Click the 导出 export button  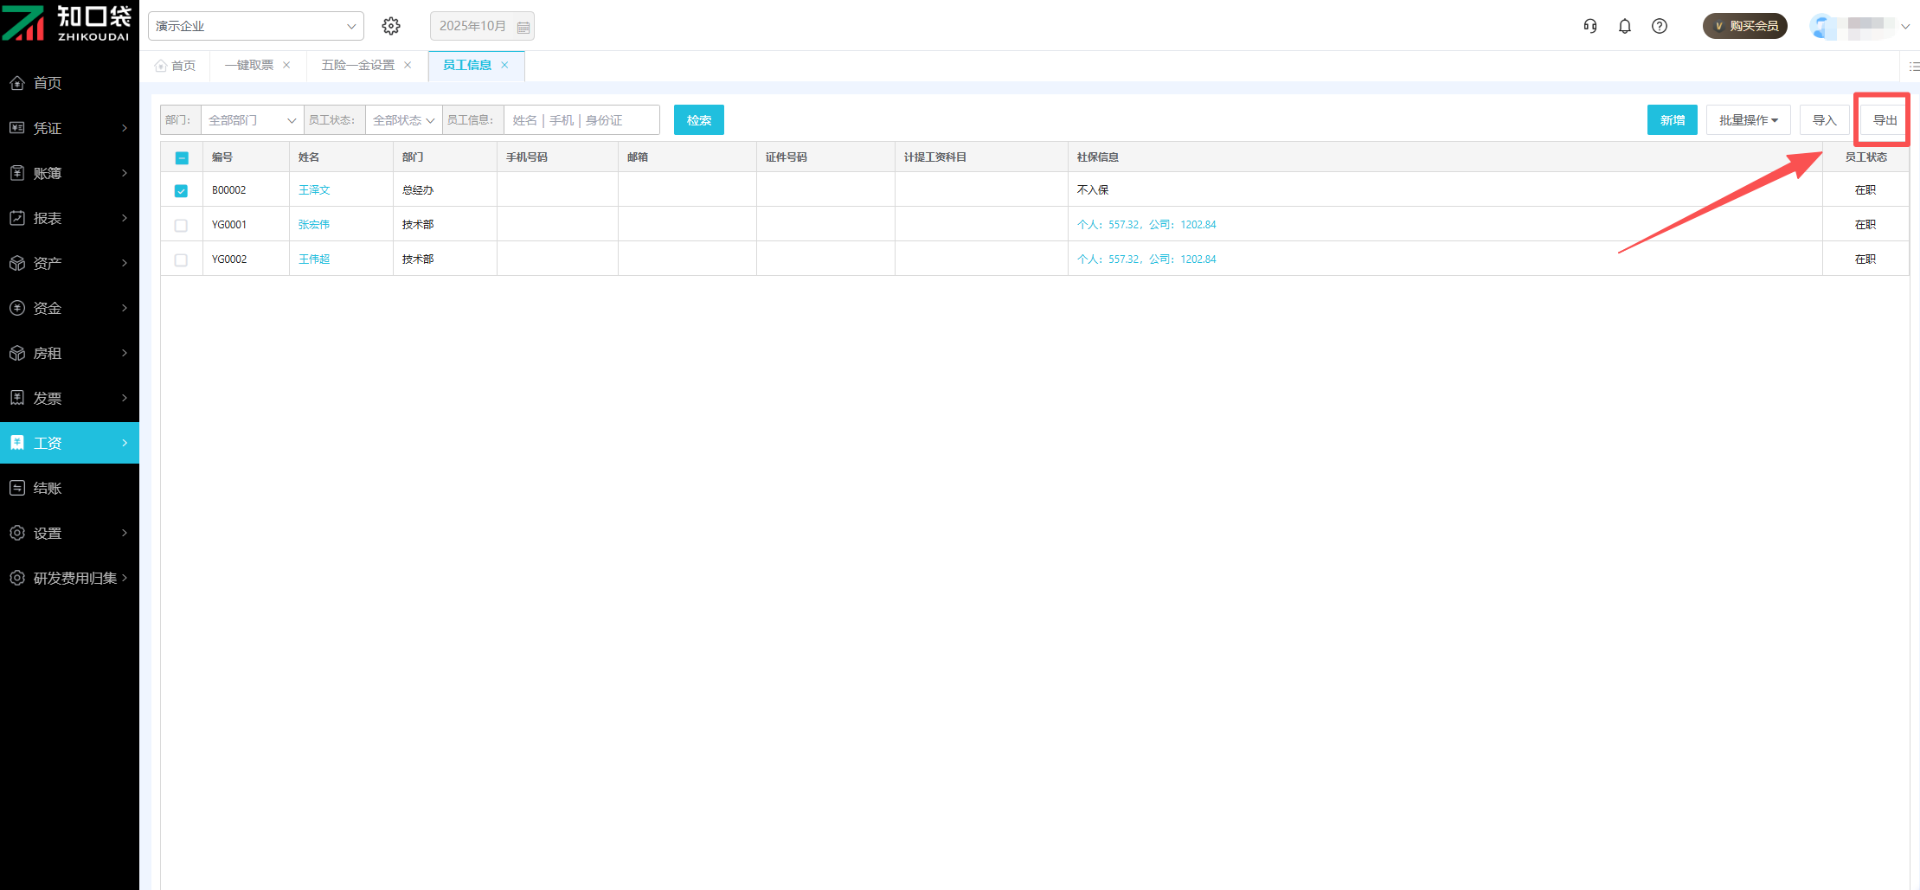1884,120
